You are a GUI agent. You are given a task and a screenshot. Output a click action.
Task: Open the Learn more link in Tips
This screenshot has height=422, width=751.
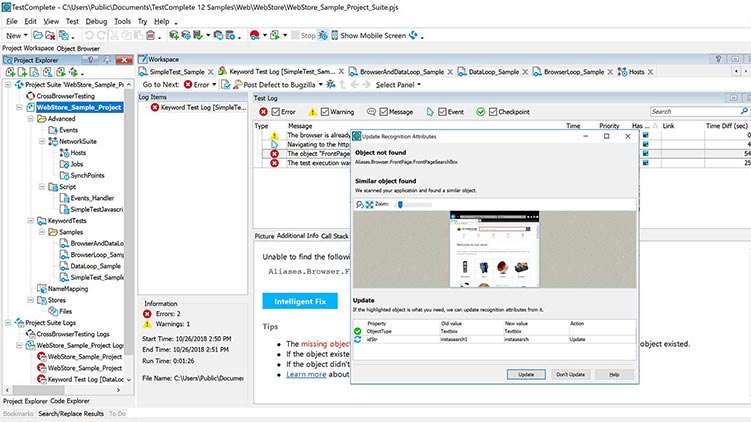tap(306, 375)
